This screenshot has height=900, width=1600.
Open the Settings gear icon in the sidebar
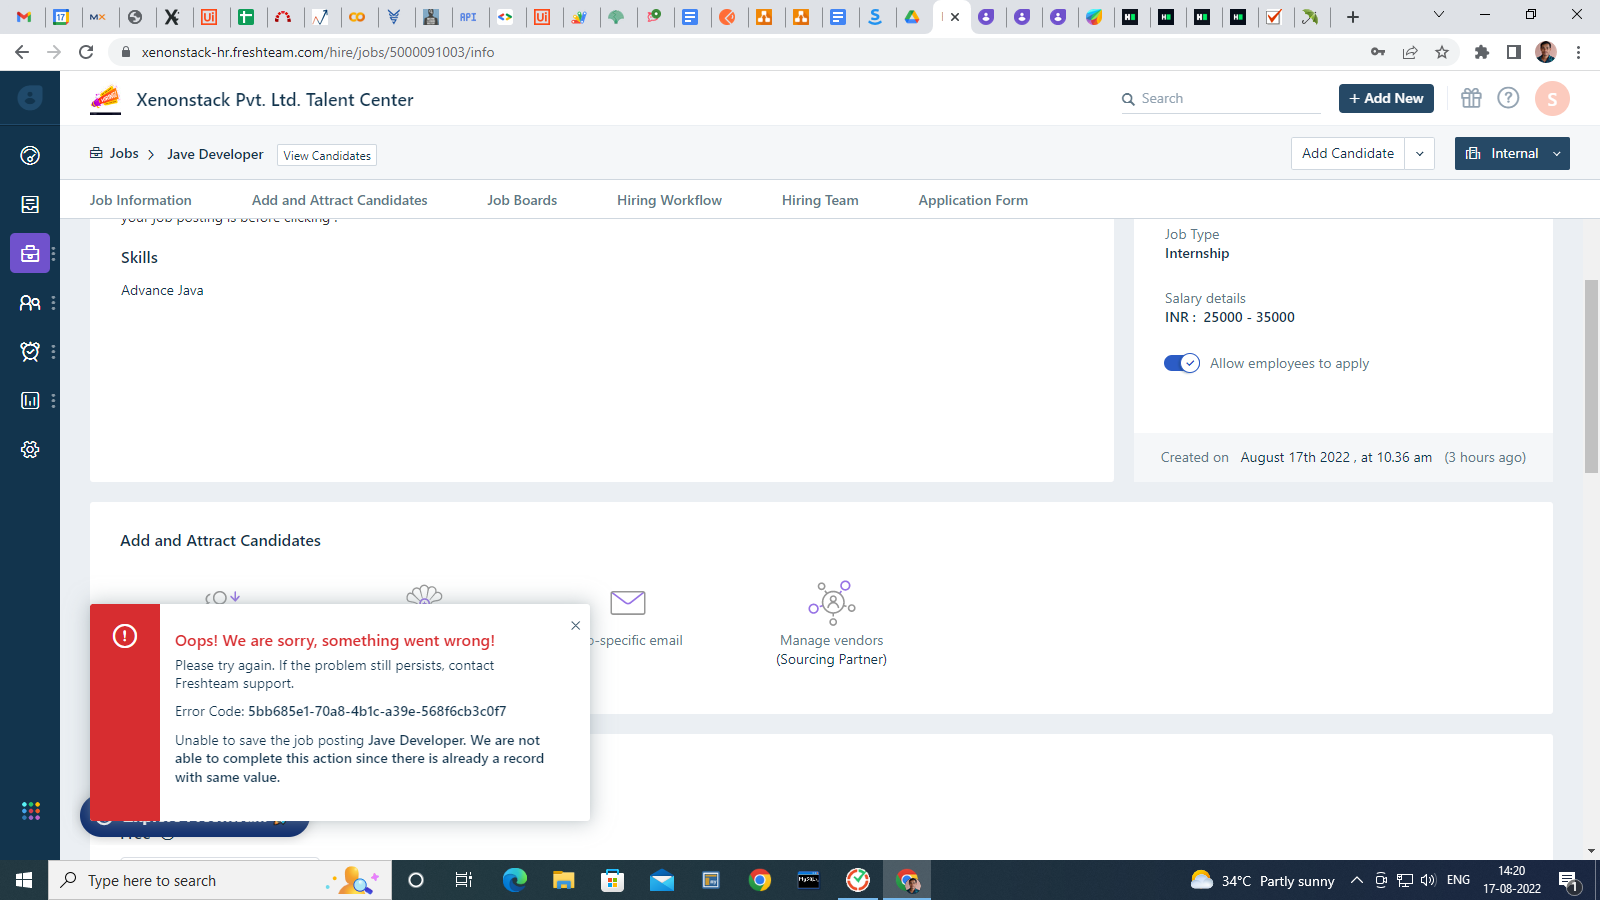click(30, 449)
